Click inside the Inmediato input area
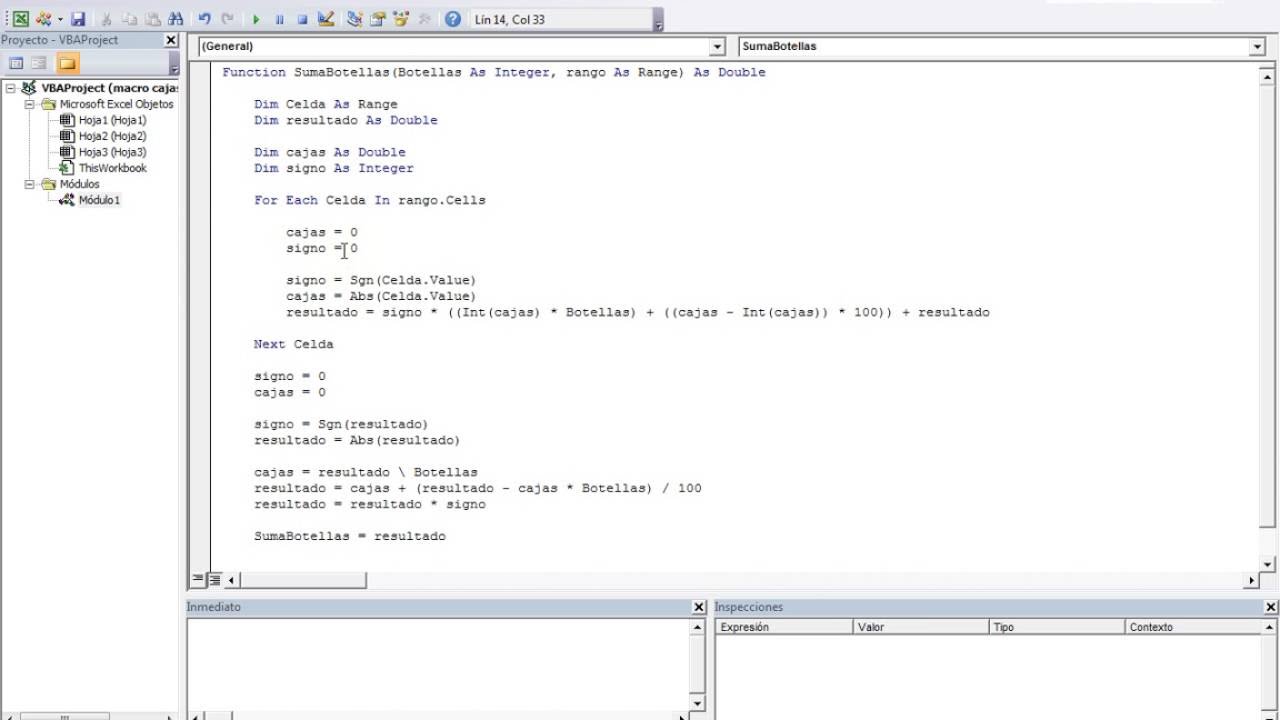 pyautogui.click(x=438, y=665)
